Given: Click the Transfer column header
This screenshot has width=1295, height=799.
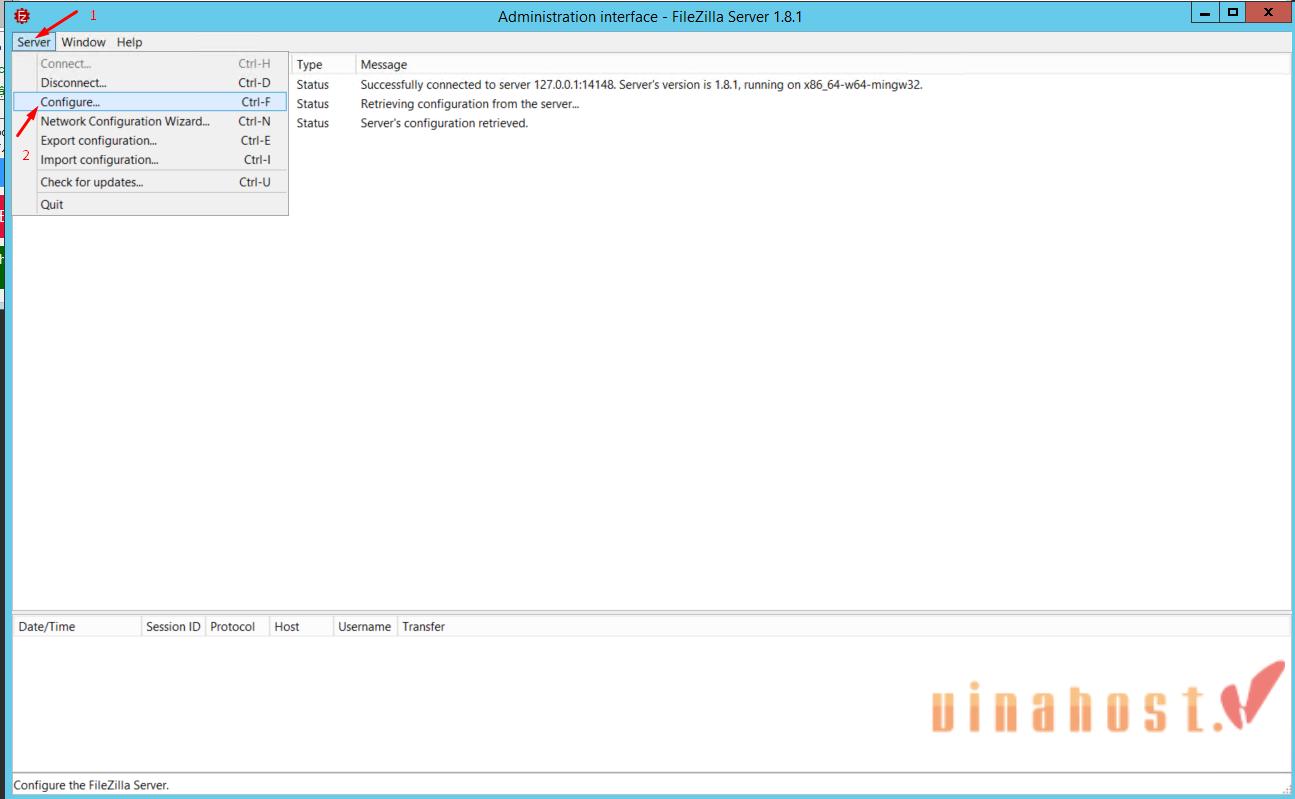Looking at the screenshot, I should [x=844, y=626].
